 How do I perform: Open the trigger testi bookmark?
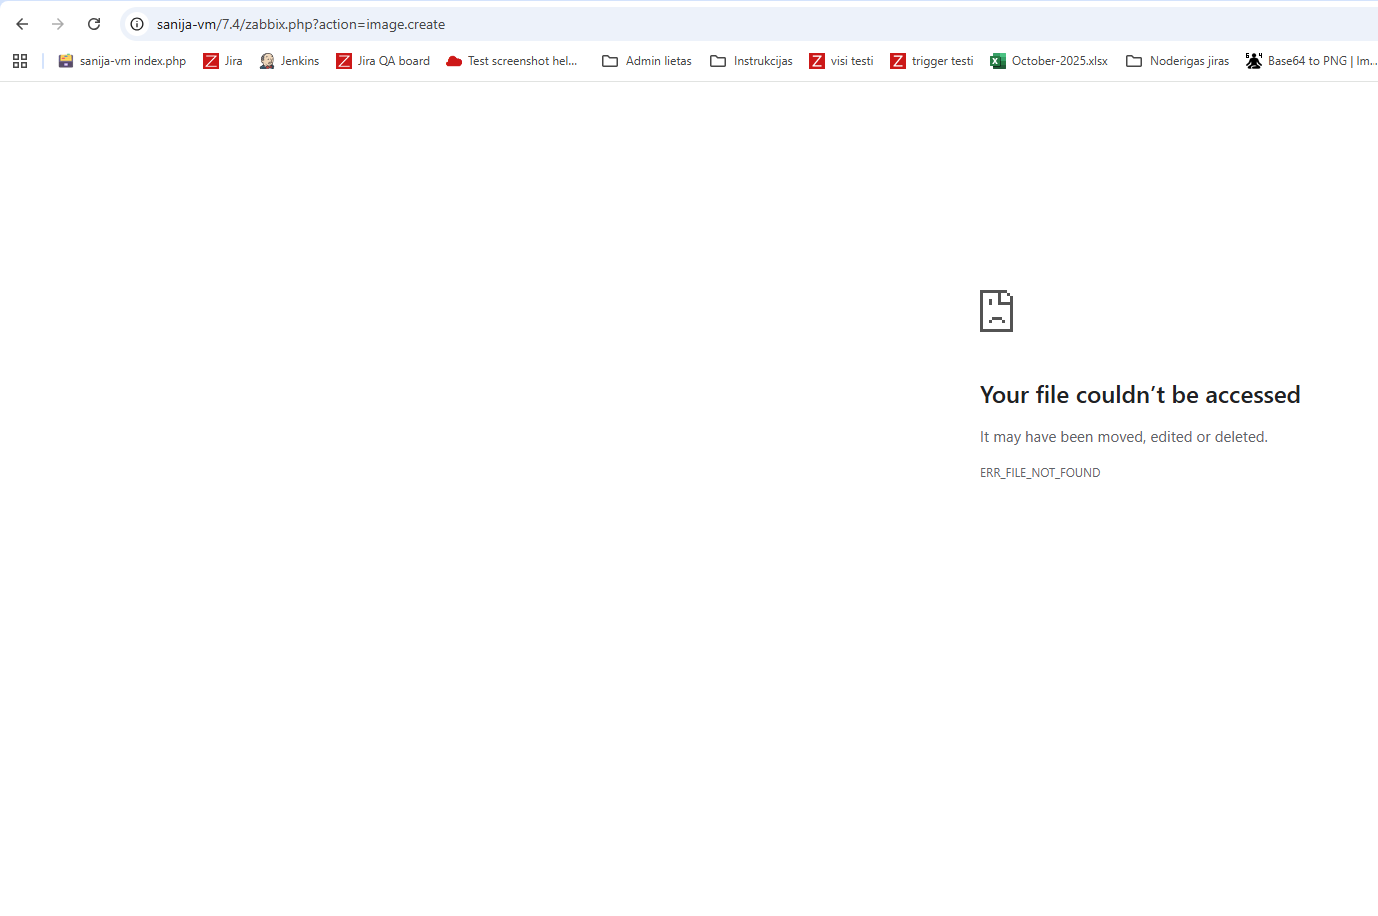coord(931,61)
